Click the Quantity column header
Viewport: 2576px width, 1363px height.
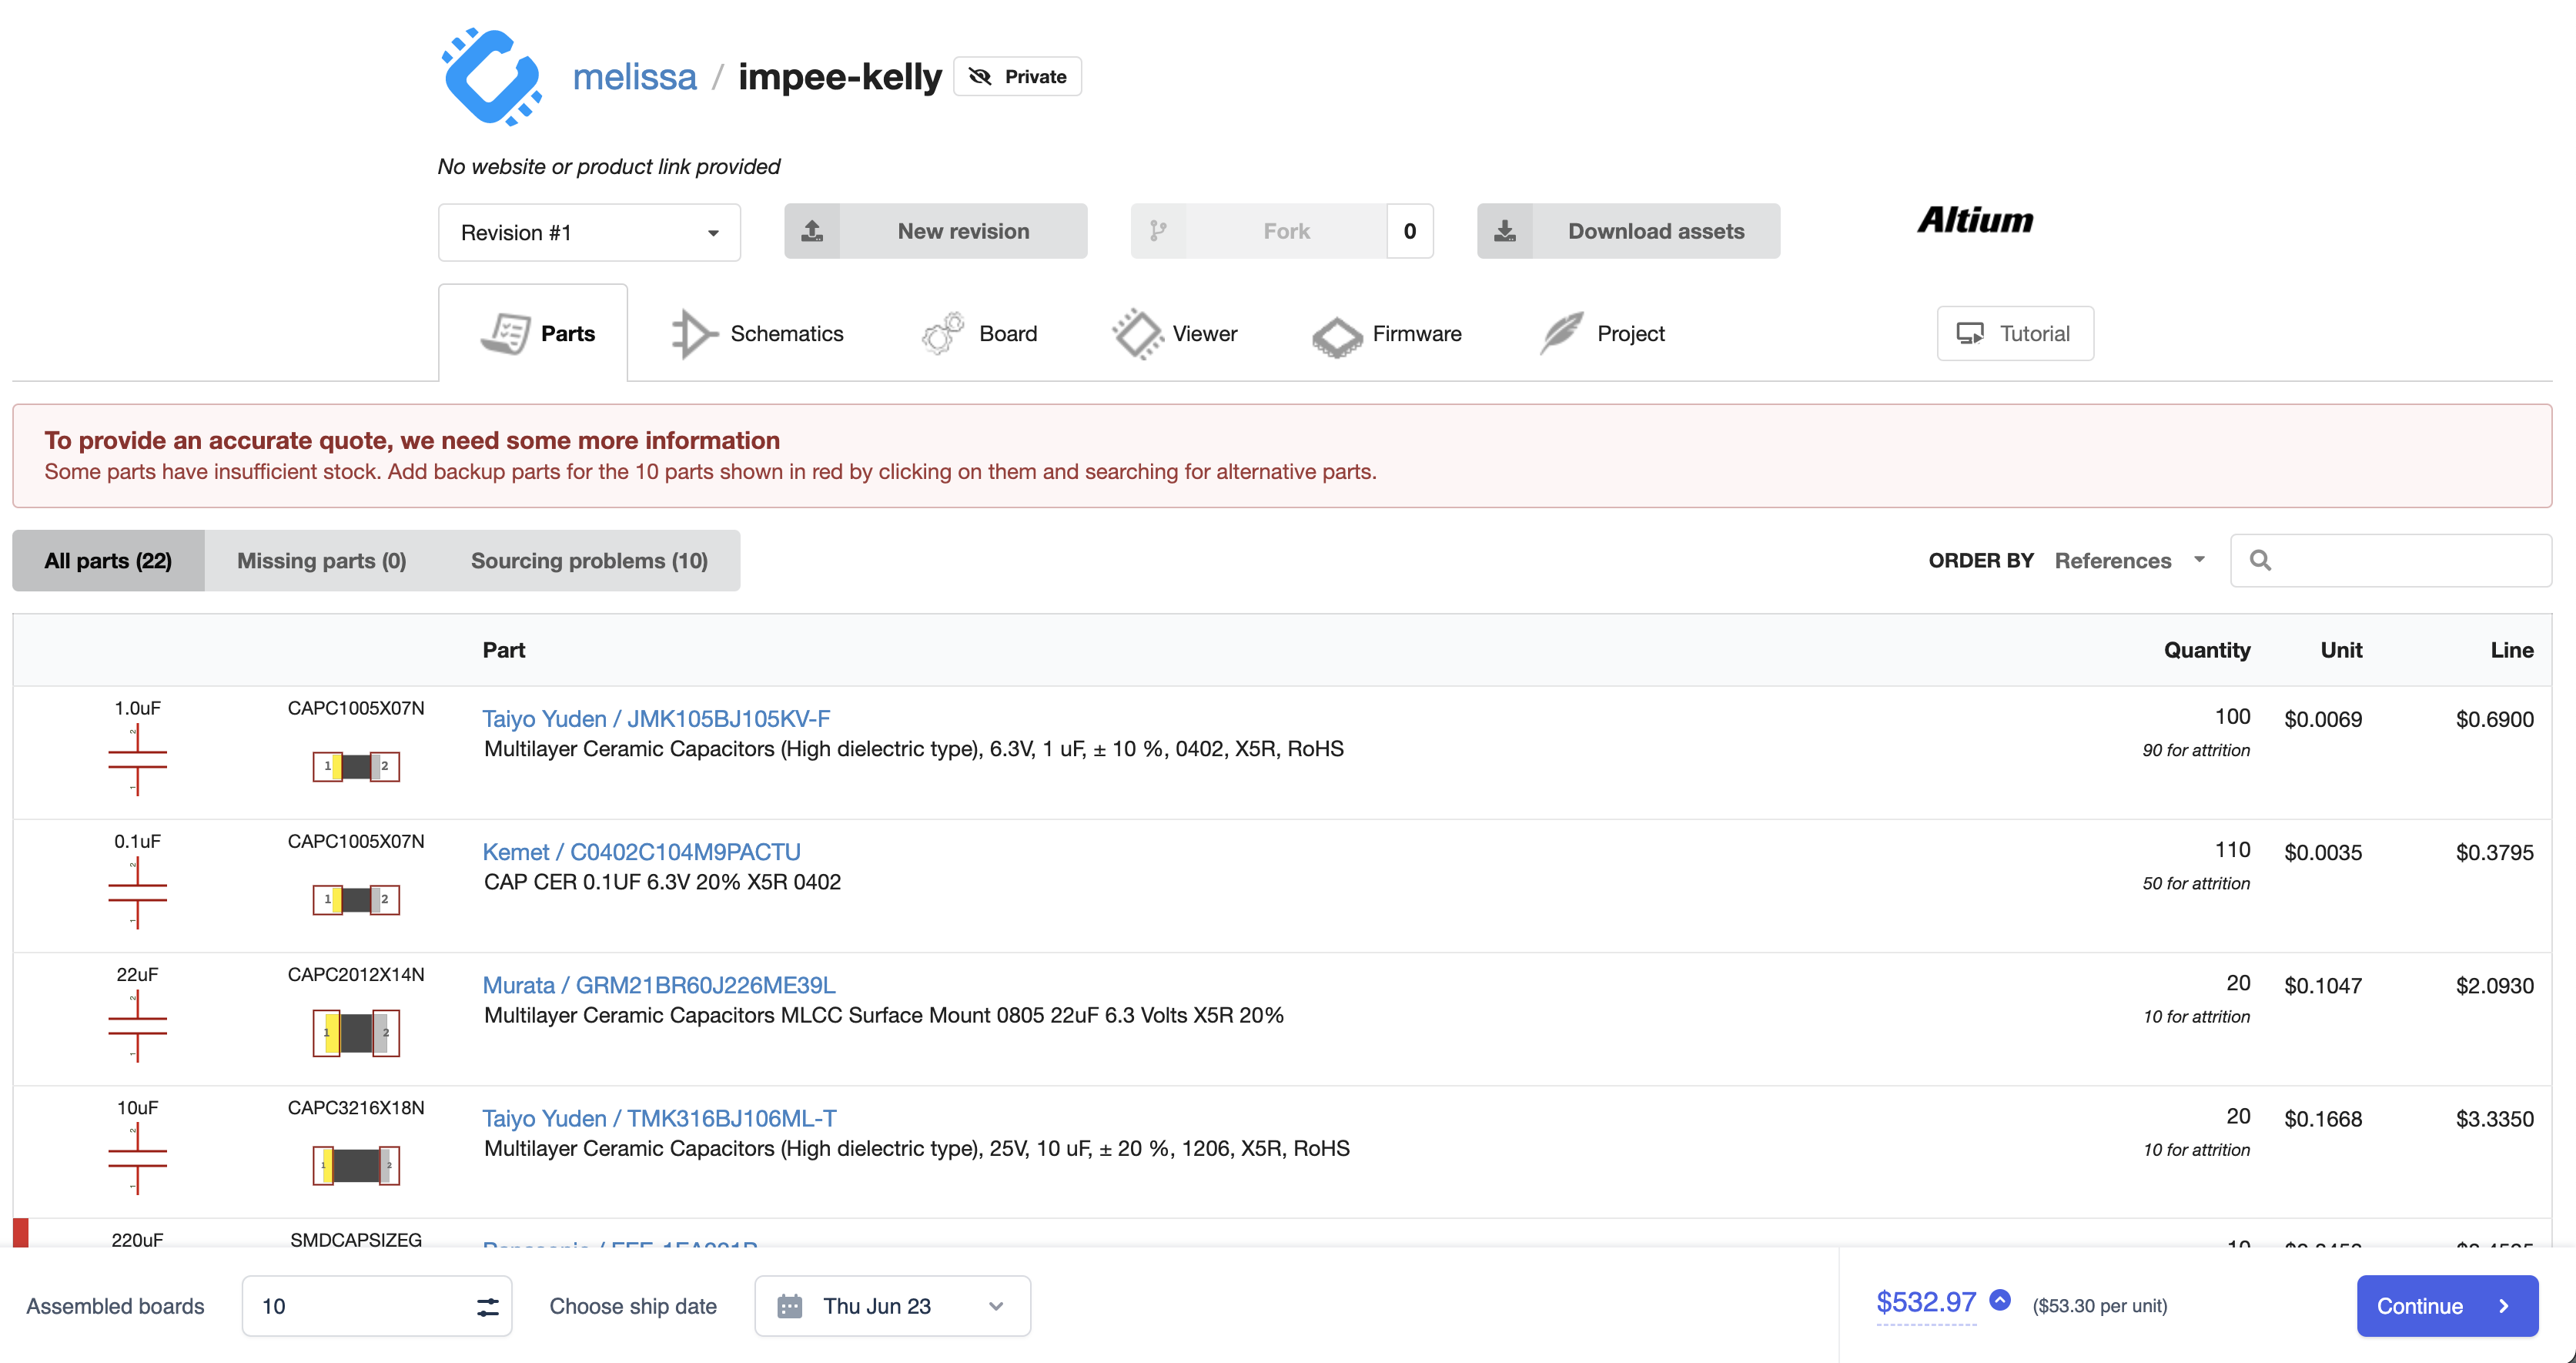pyautogui.click(x=2207, y=650)
